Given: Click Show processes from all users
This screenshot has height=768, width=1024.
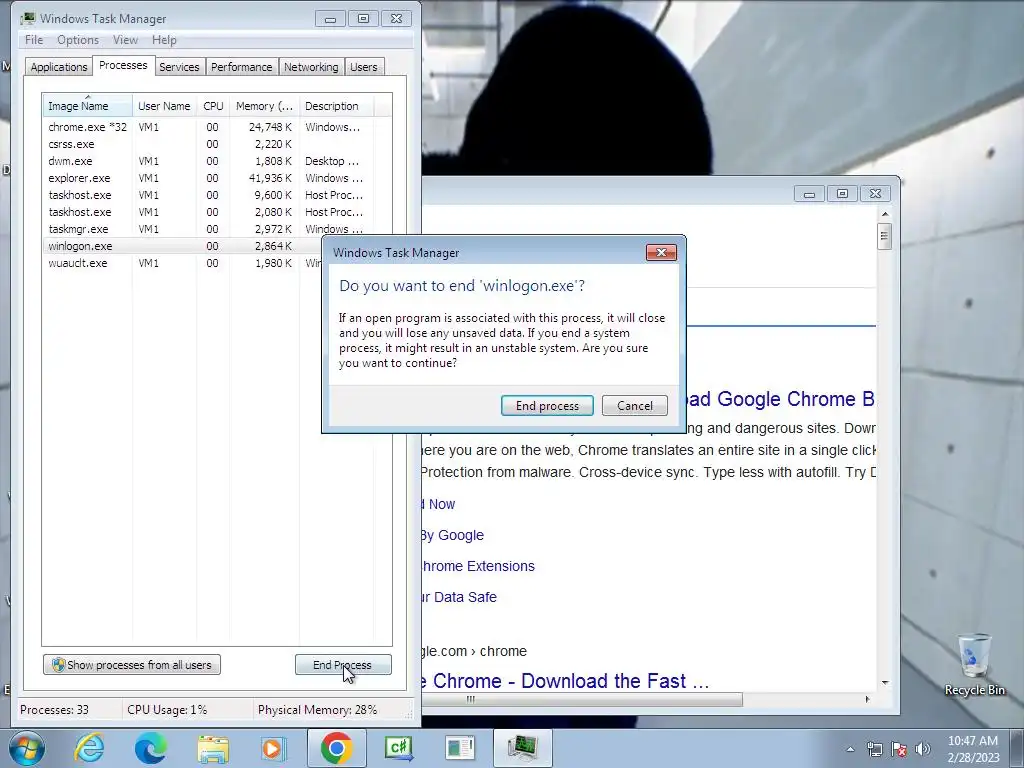Looking at the screenshot, I should coord(132,665).
